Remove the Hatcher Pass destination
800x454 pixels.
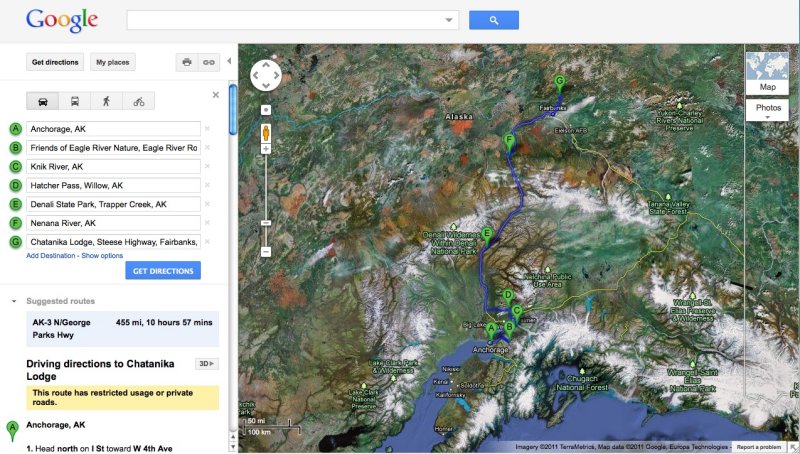tap(207, 185)
